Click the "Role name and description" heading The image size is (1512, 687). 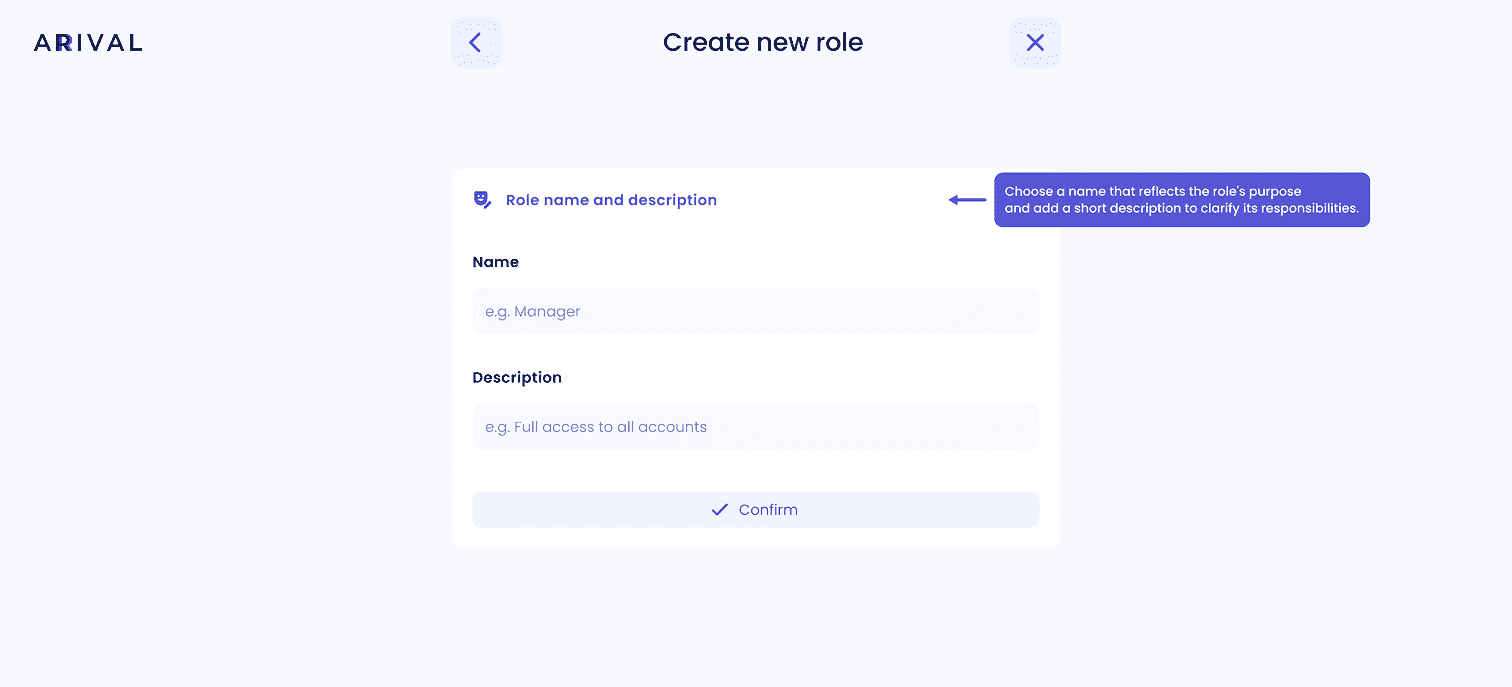click(611, 200)
